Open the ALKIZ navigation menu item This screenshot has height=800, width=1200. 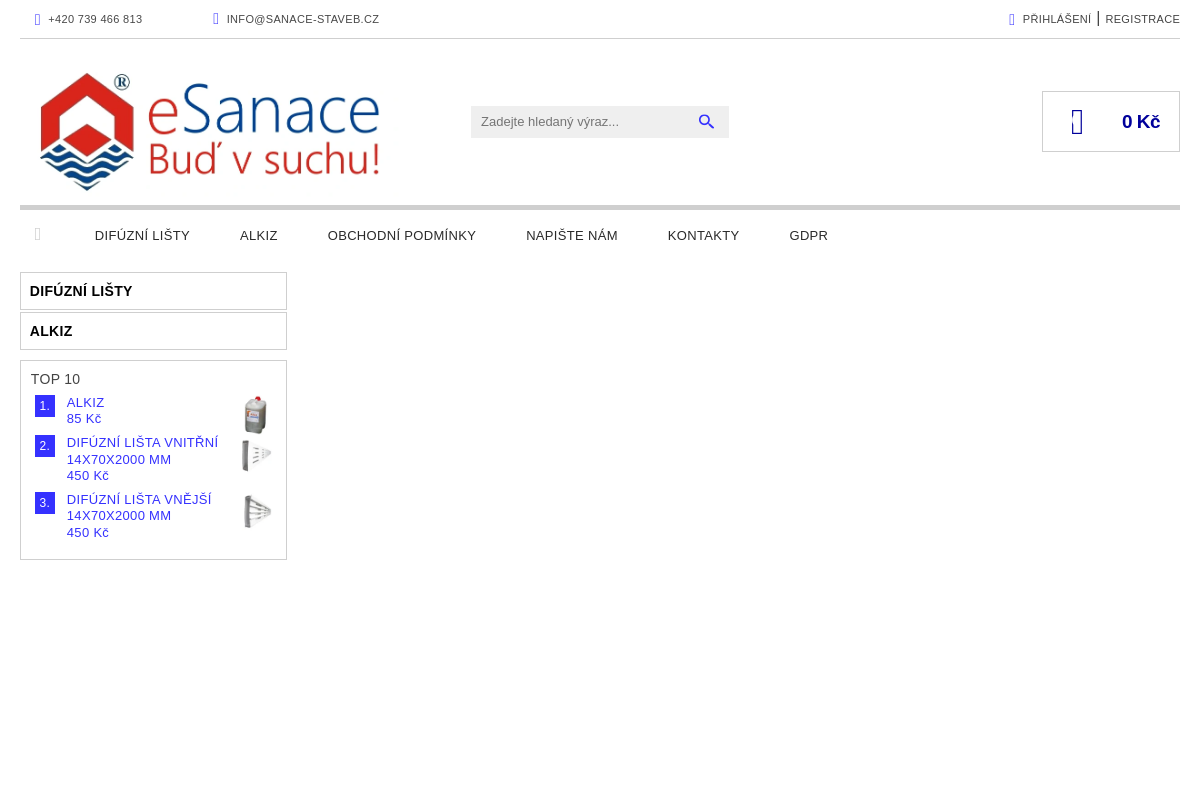[259, 236]
